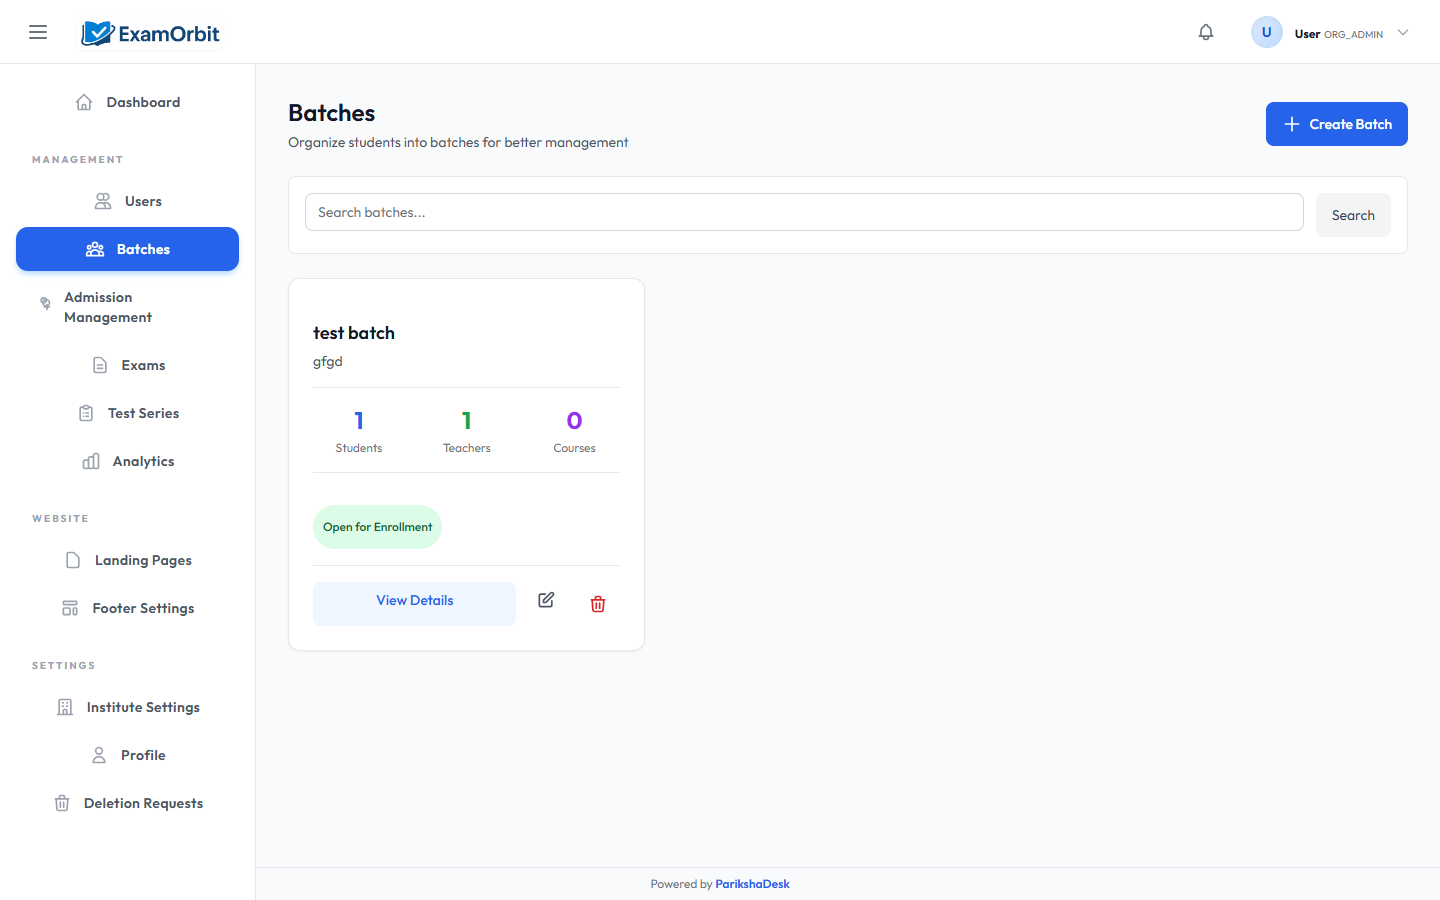Screen dimensions: 1440x900
Task: Open the ParikshaDesk link
Action: (x=752, y=884)
